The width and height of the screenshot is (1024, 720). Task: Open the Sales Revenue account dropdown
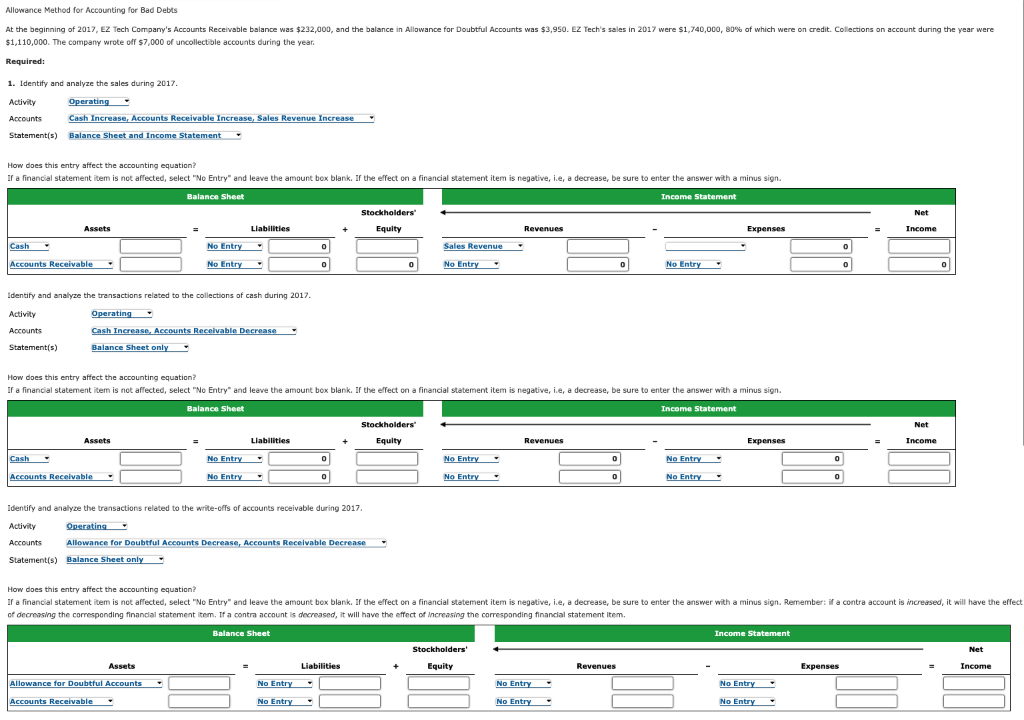coord(483,246)
